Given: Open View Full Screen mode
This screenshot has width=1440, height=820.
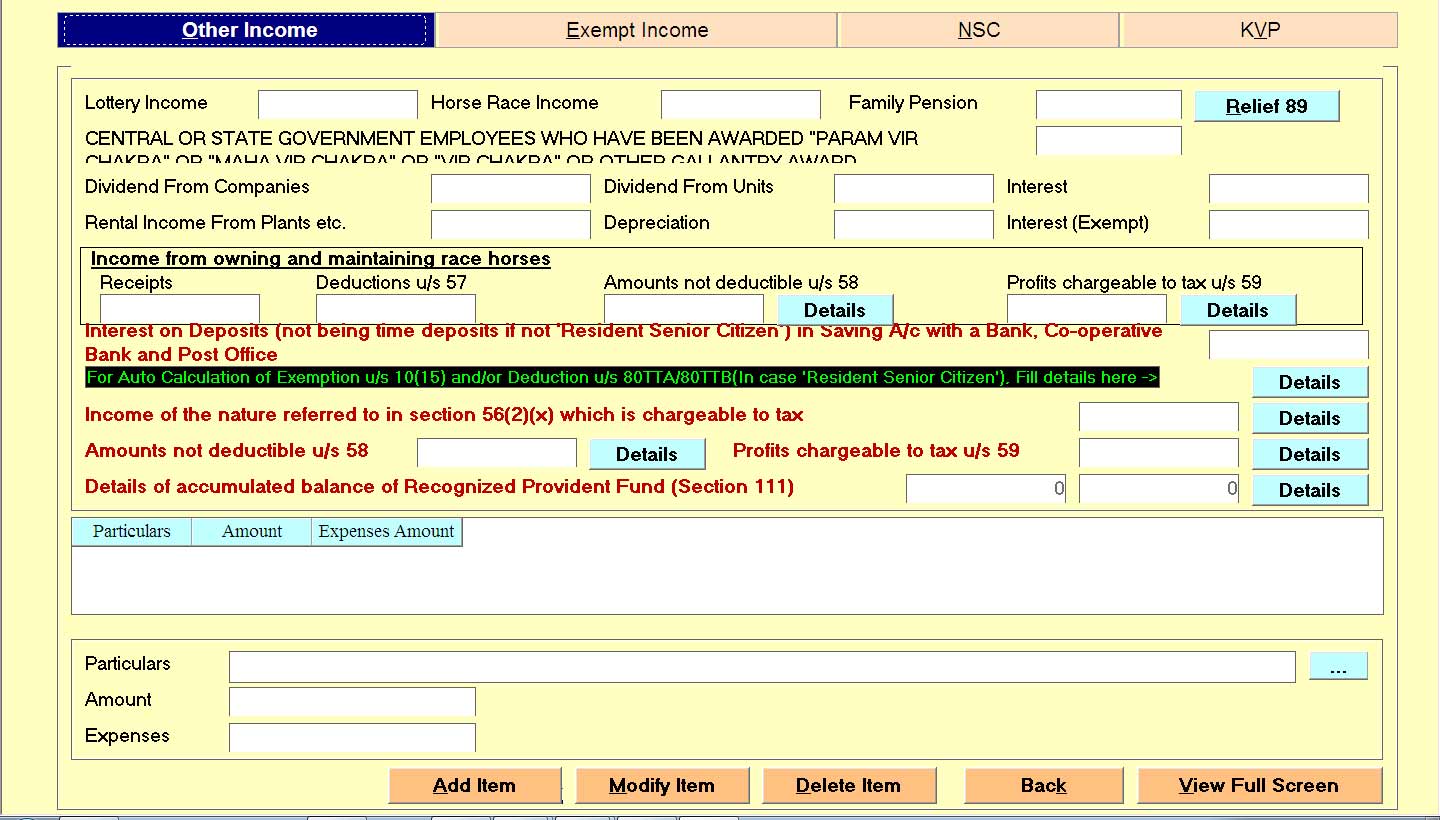Looking at the screenshot, I should tap(1258, 785).
